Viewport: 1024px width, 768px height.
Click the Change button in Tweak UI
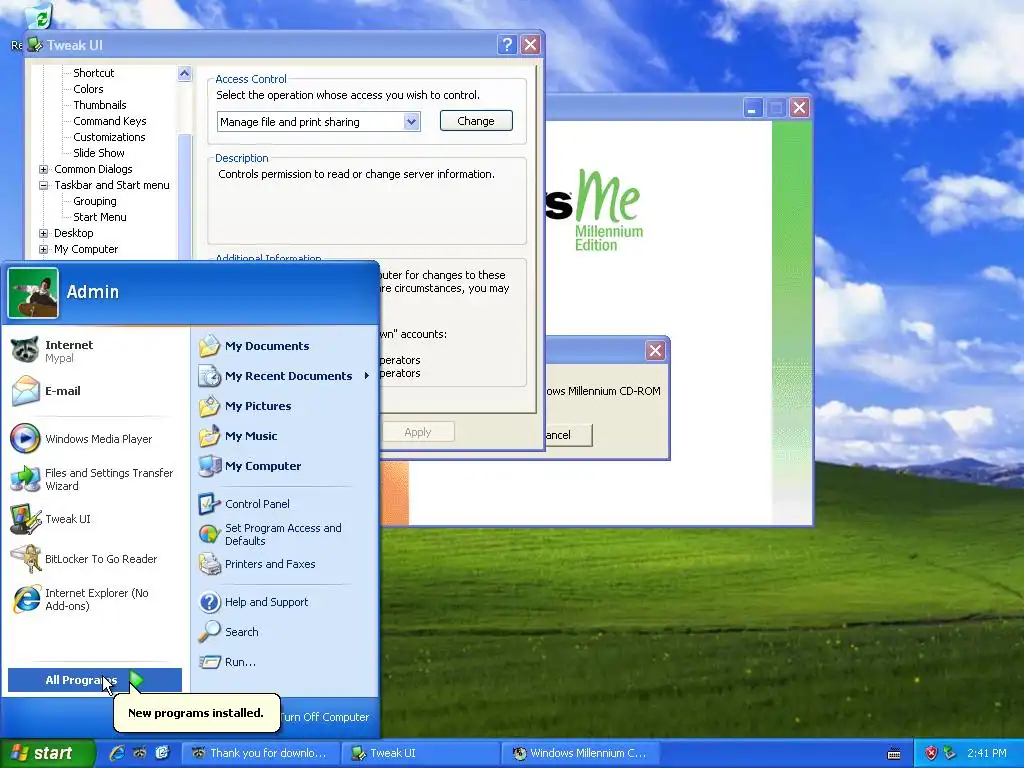click(x=476, y=121)
